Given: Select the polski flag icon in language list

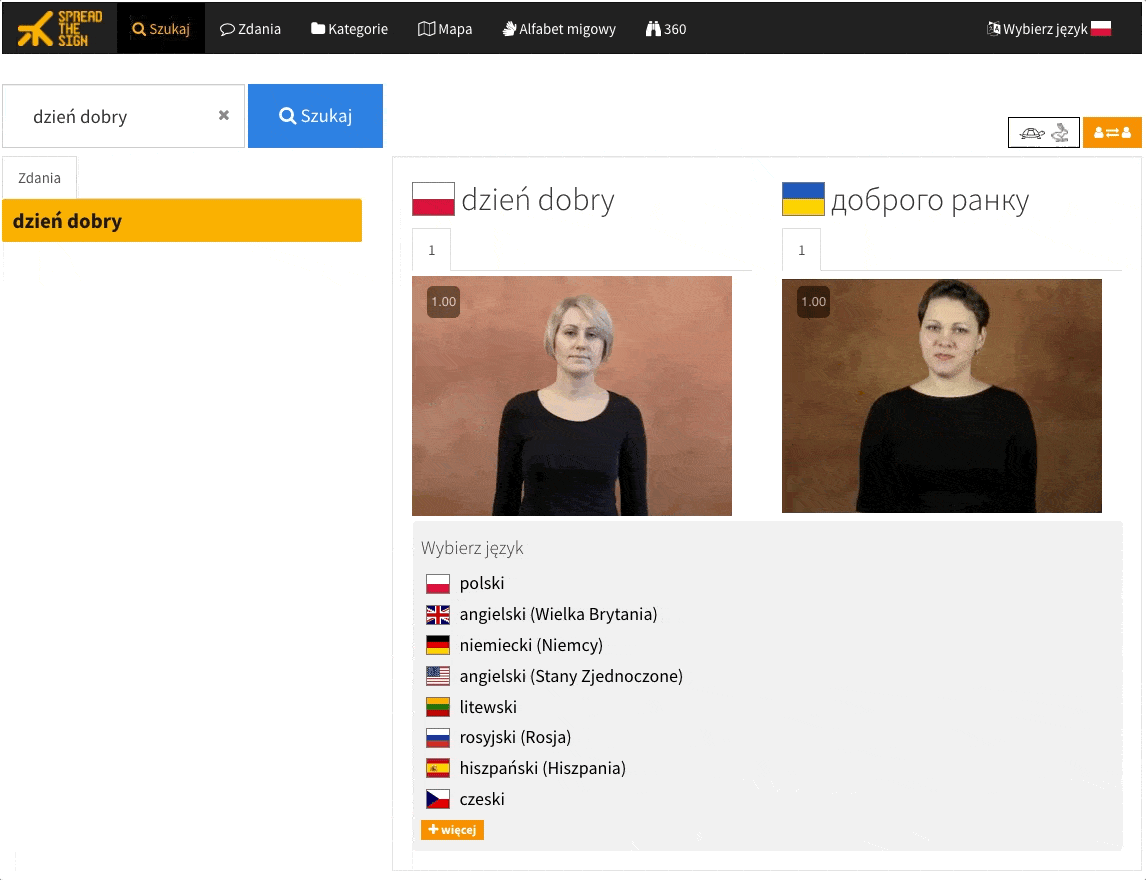Looking at the screenshot, I should coord(438,583).
